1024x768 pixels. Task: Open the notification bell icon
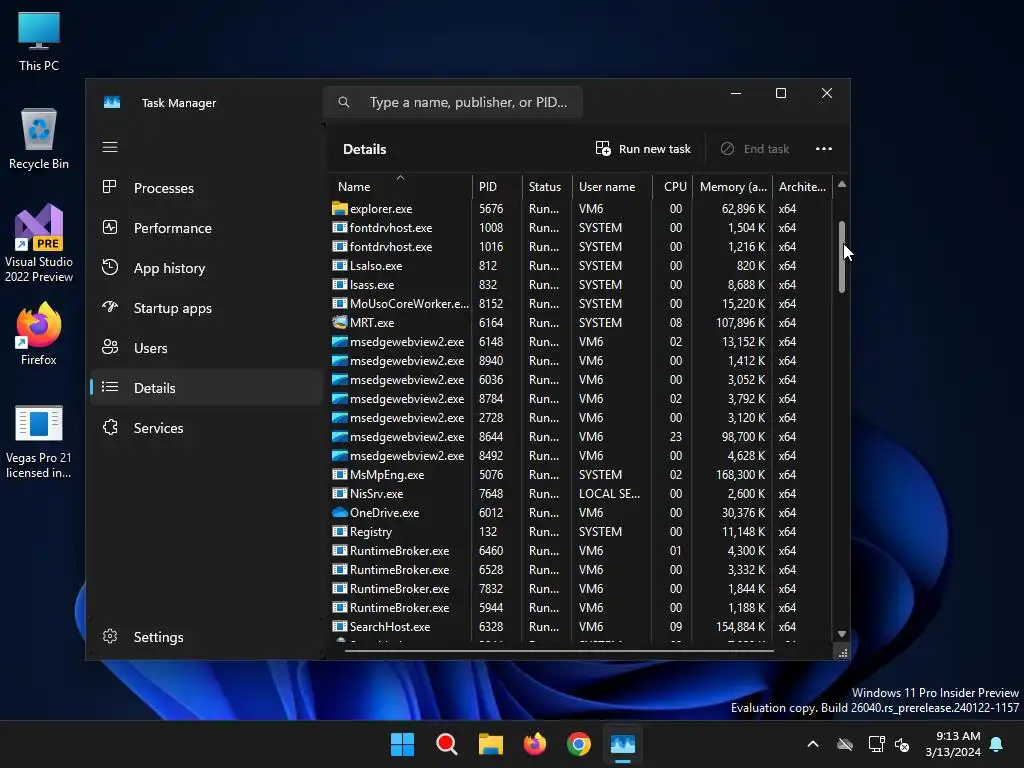click(997, 744)
